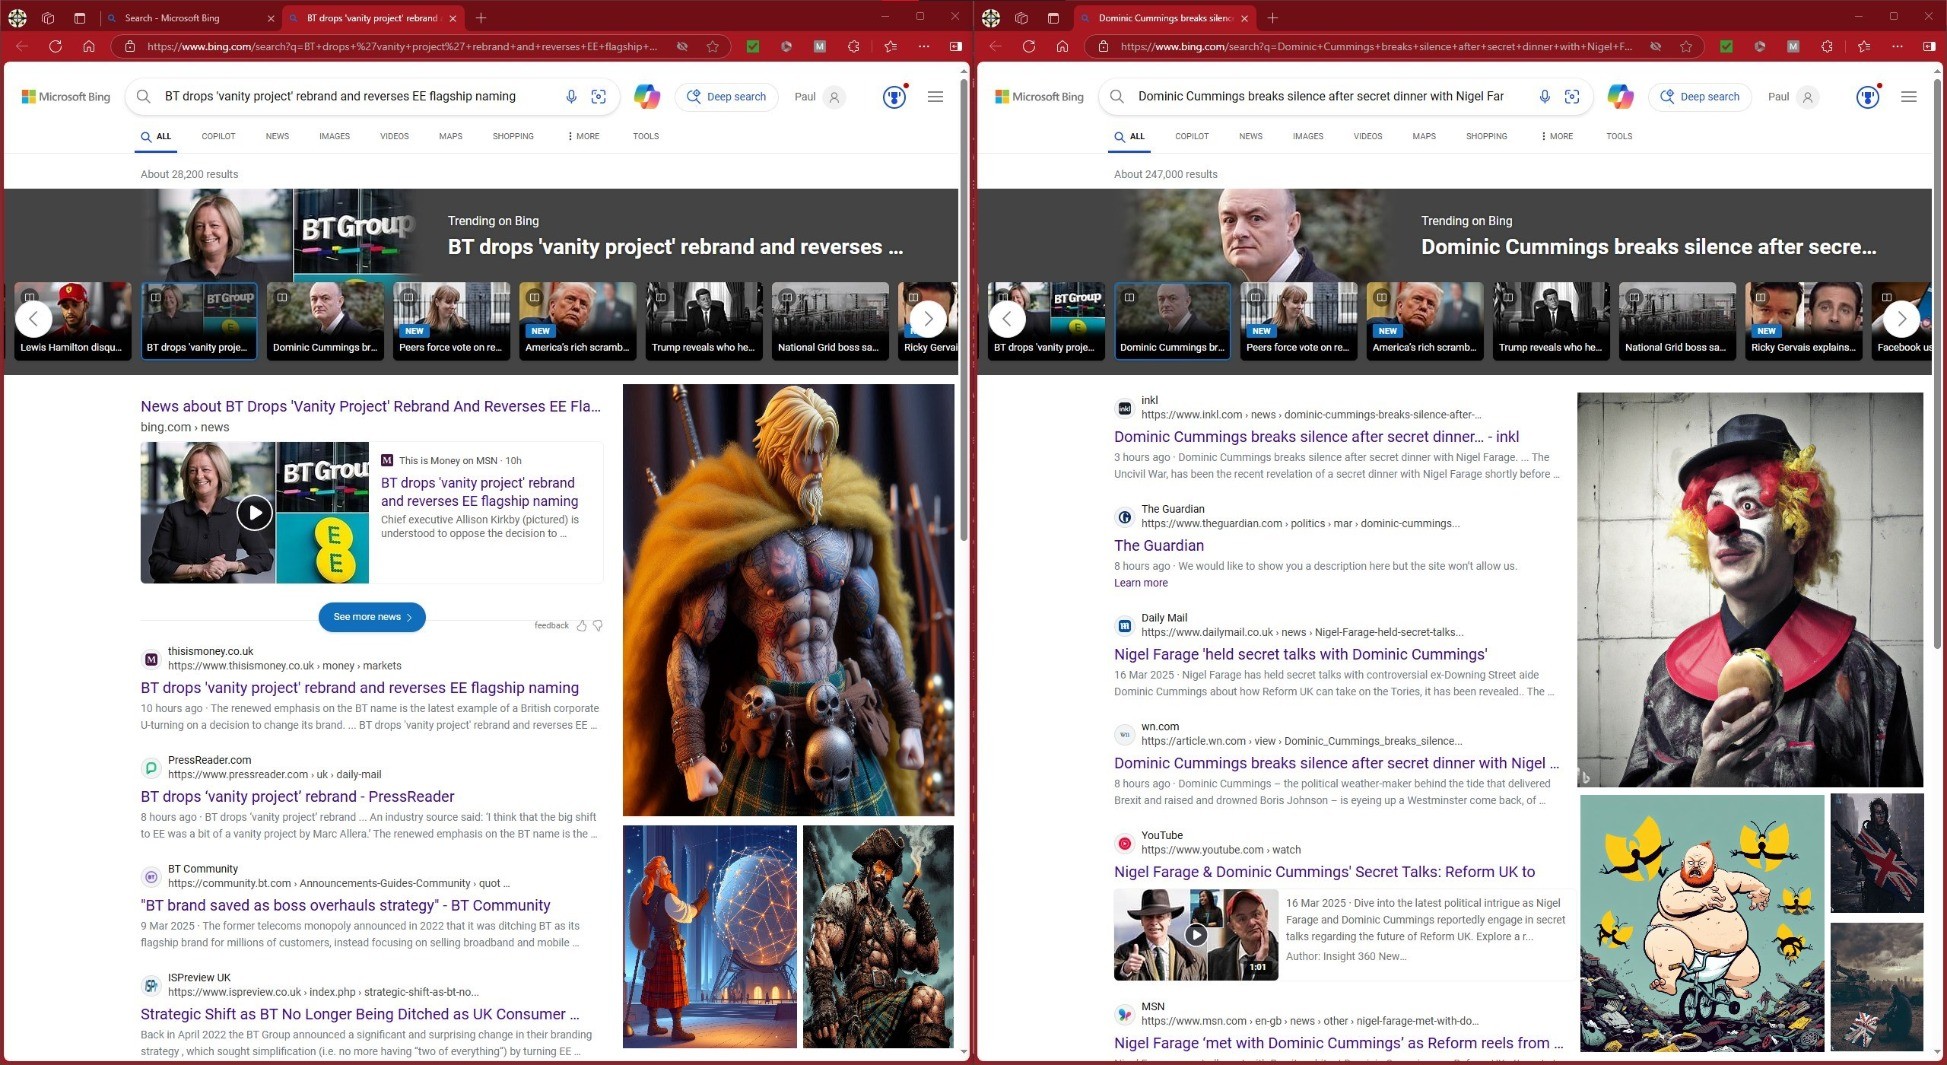
Task: Open MAPS tab in left Bing window
Action: pyautogui.click(x=451, y=136)
